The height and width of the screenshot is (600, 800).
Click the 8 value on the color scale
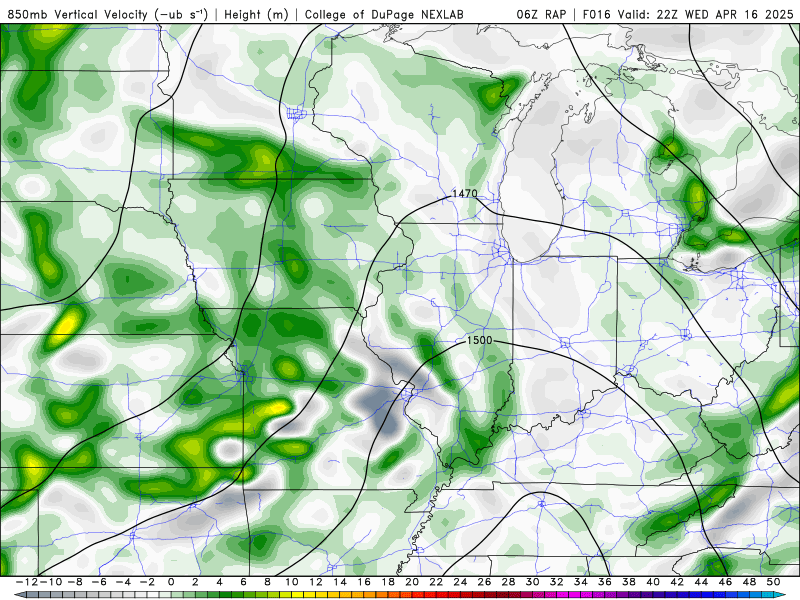(x=267, y=582)
